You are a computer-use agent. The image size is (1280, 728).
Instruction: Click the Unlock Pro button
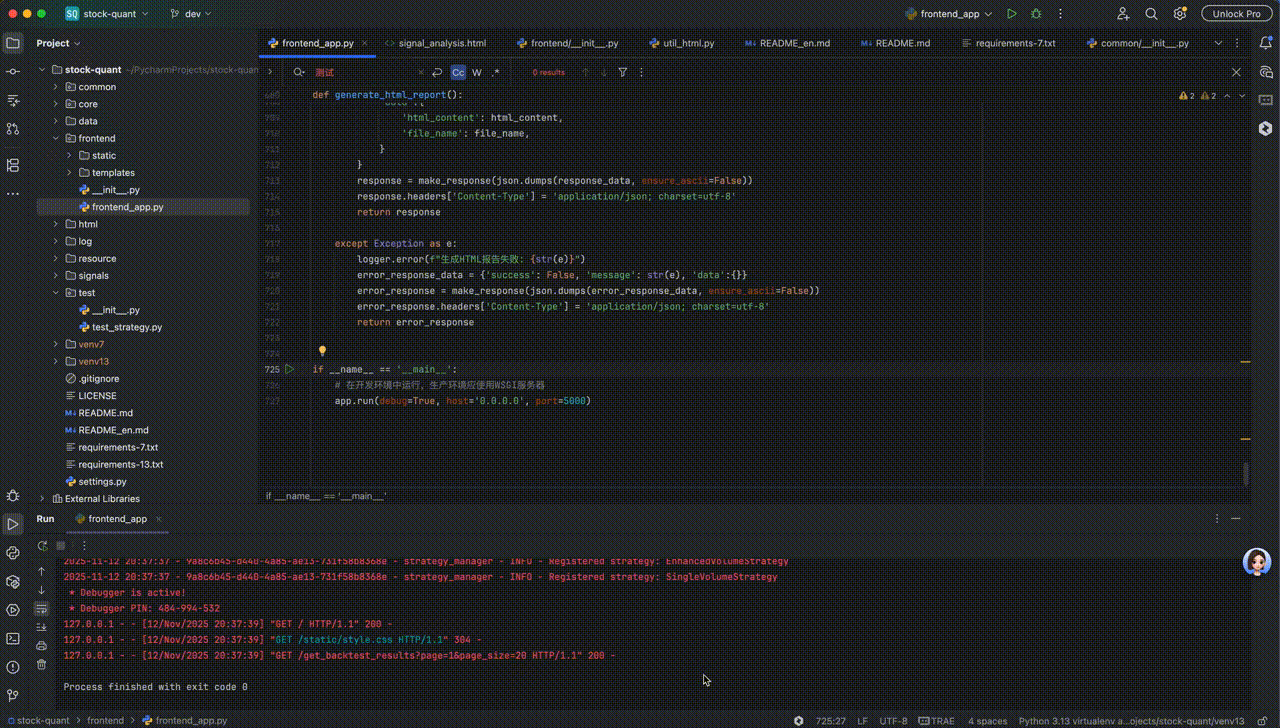pyautogui.click(x=1237, y=14)
